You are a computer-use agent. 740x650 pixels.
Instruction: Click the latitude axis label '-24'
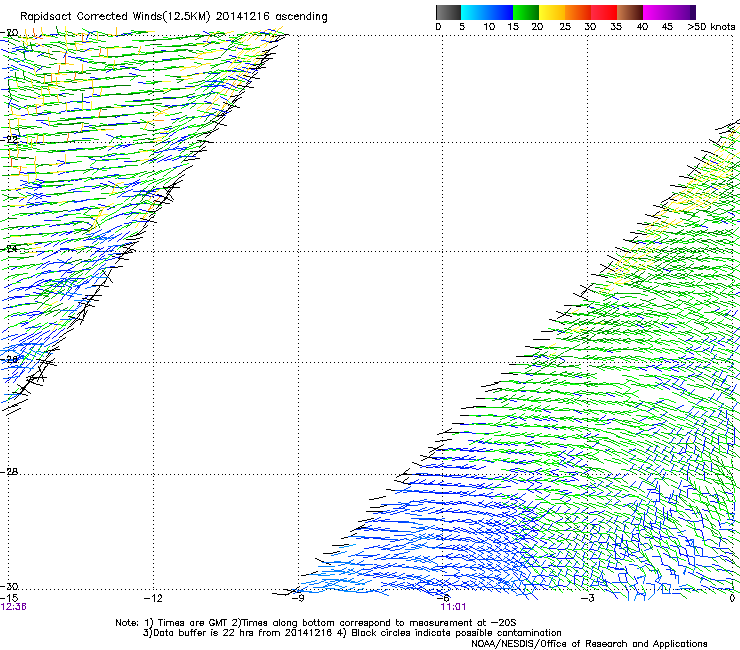[x=10, y=248]
